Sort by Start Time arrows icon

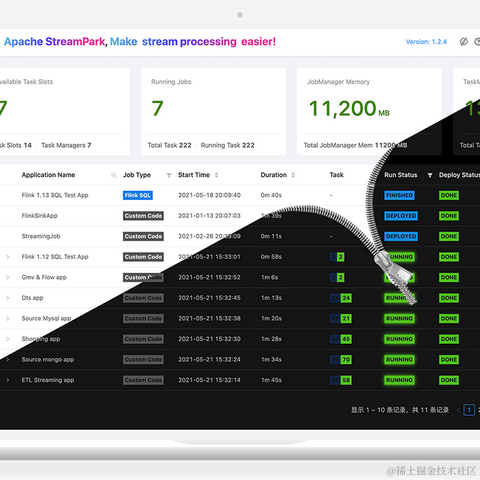coord(216,175)
